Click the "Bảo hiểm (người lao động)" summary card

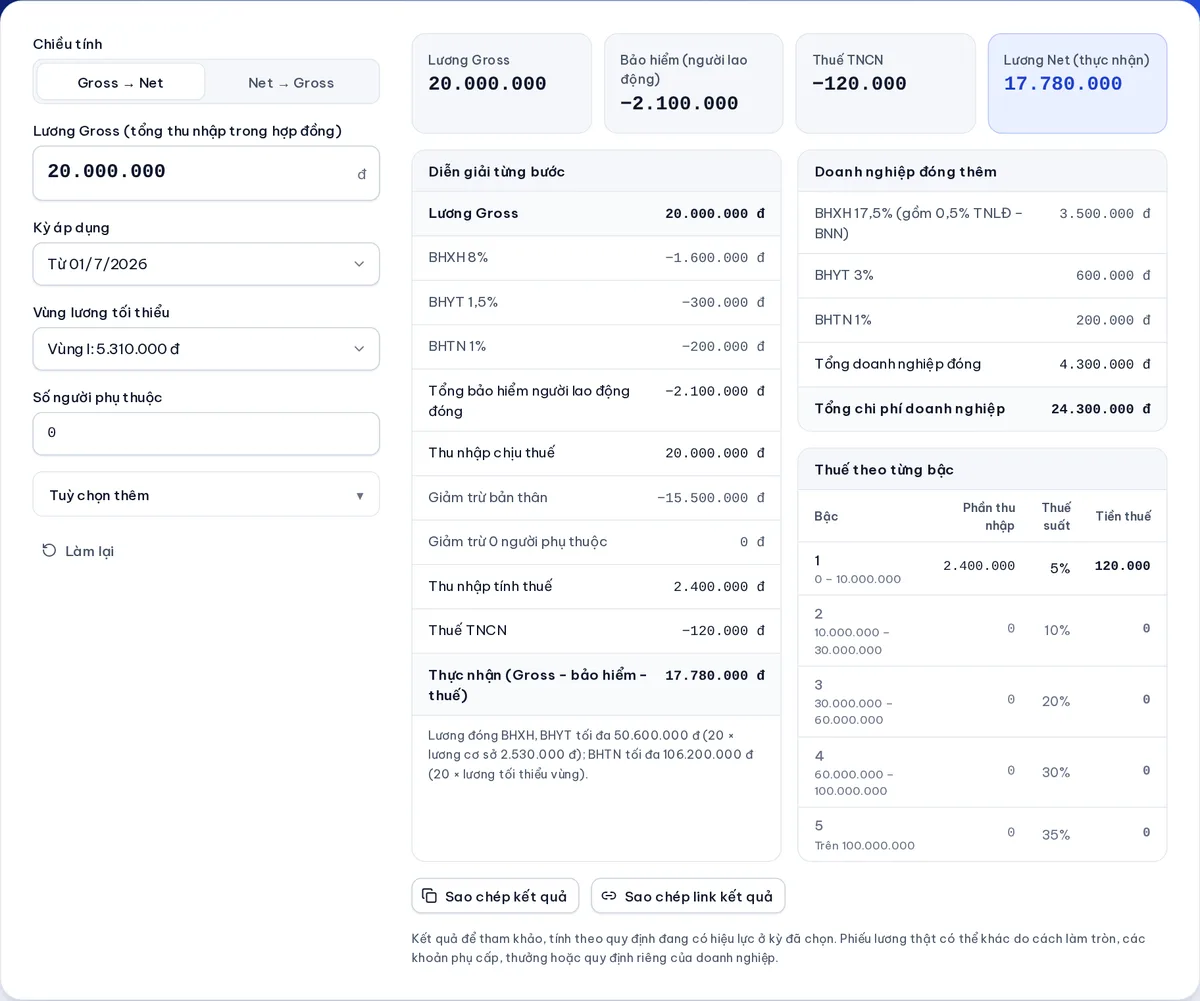693,83
